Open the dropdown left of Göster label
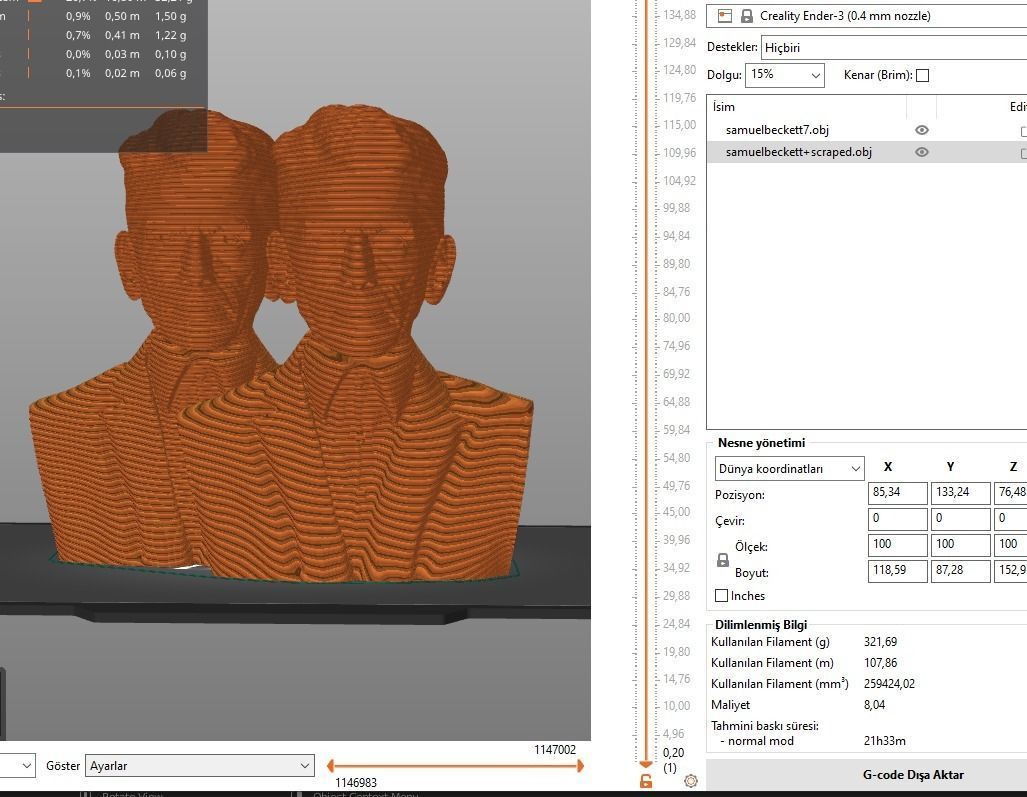Image resolution: width=1027 pixels, height=797 pixels. 18,766
